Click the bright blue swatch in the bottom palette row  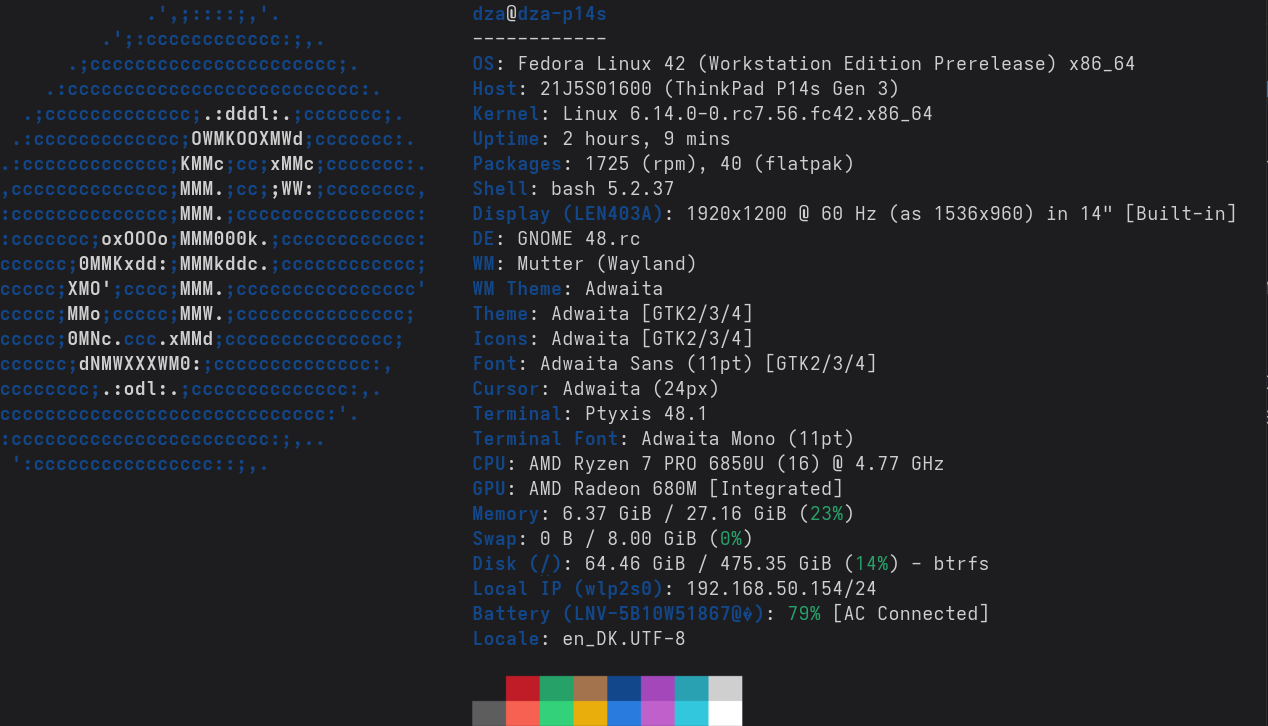point(625,713)
